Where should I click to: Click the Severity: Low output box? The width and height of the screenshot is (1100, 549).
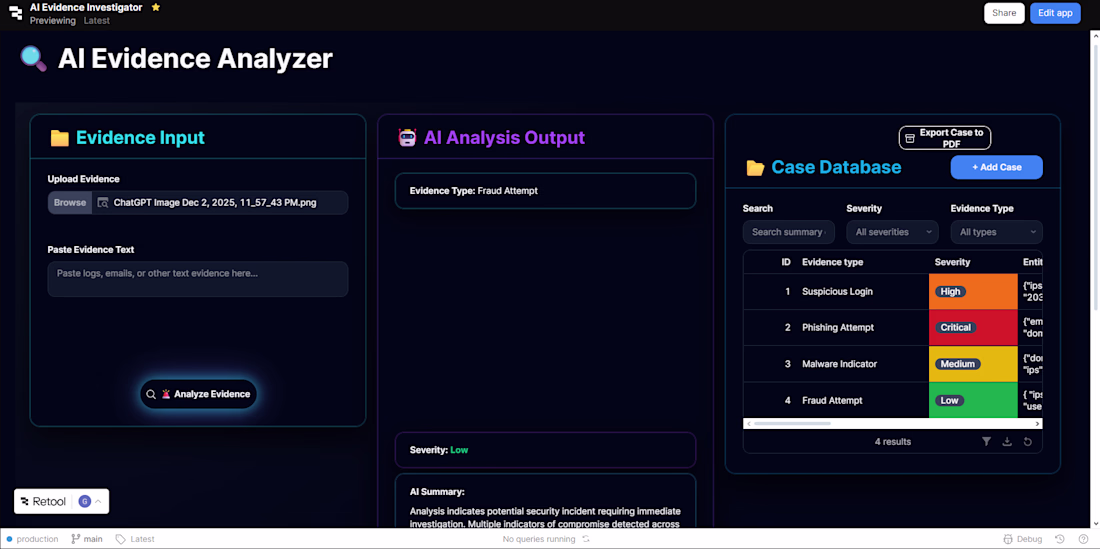point(545,450)
